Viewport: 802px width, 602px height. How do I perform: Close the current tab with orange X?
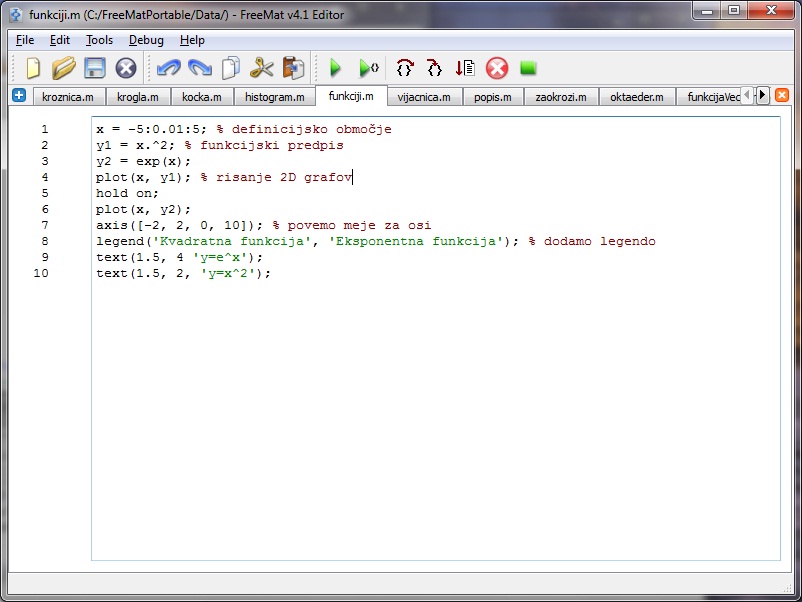[782, 95]
